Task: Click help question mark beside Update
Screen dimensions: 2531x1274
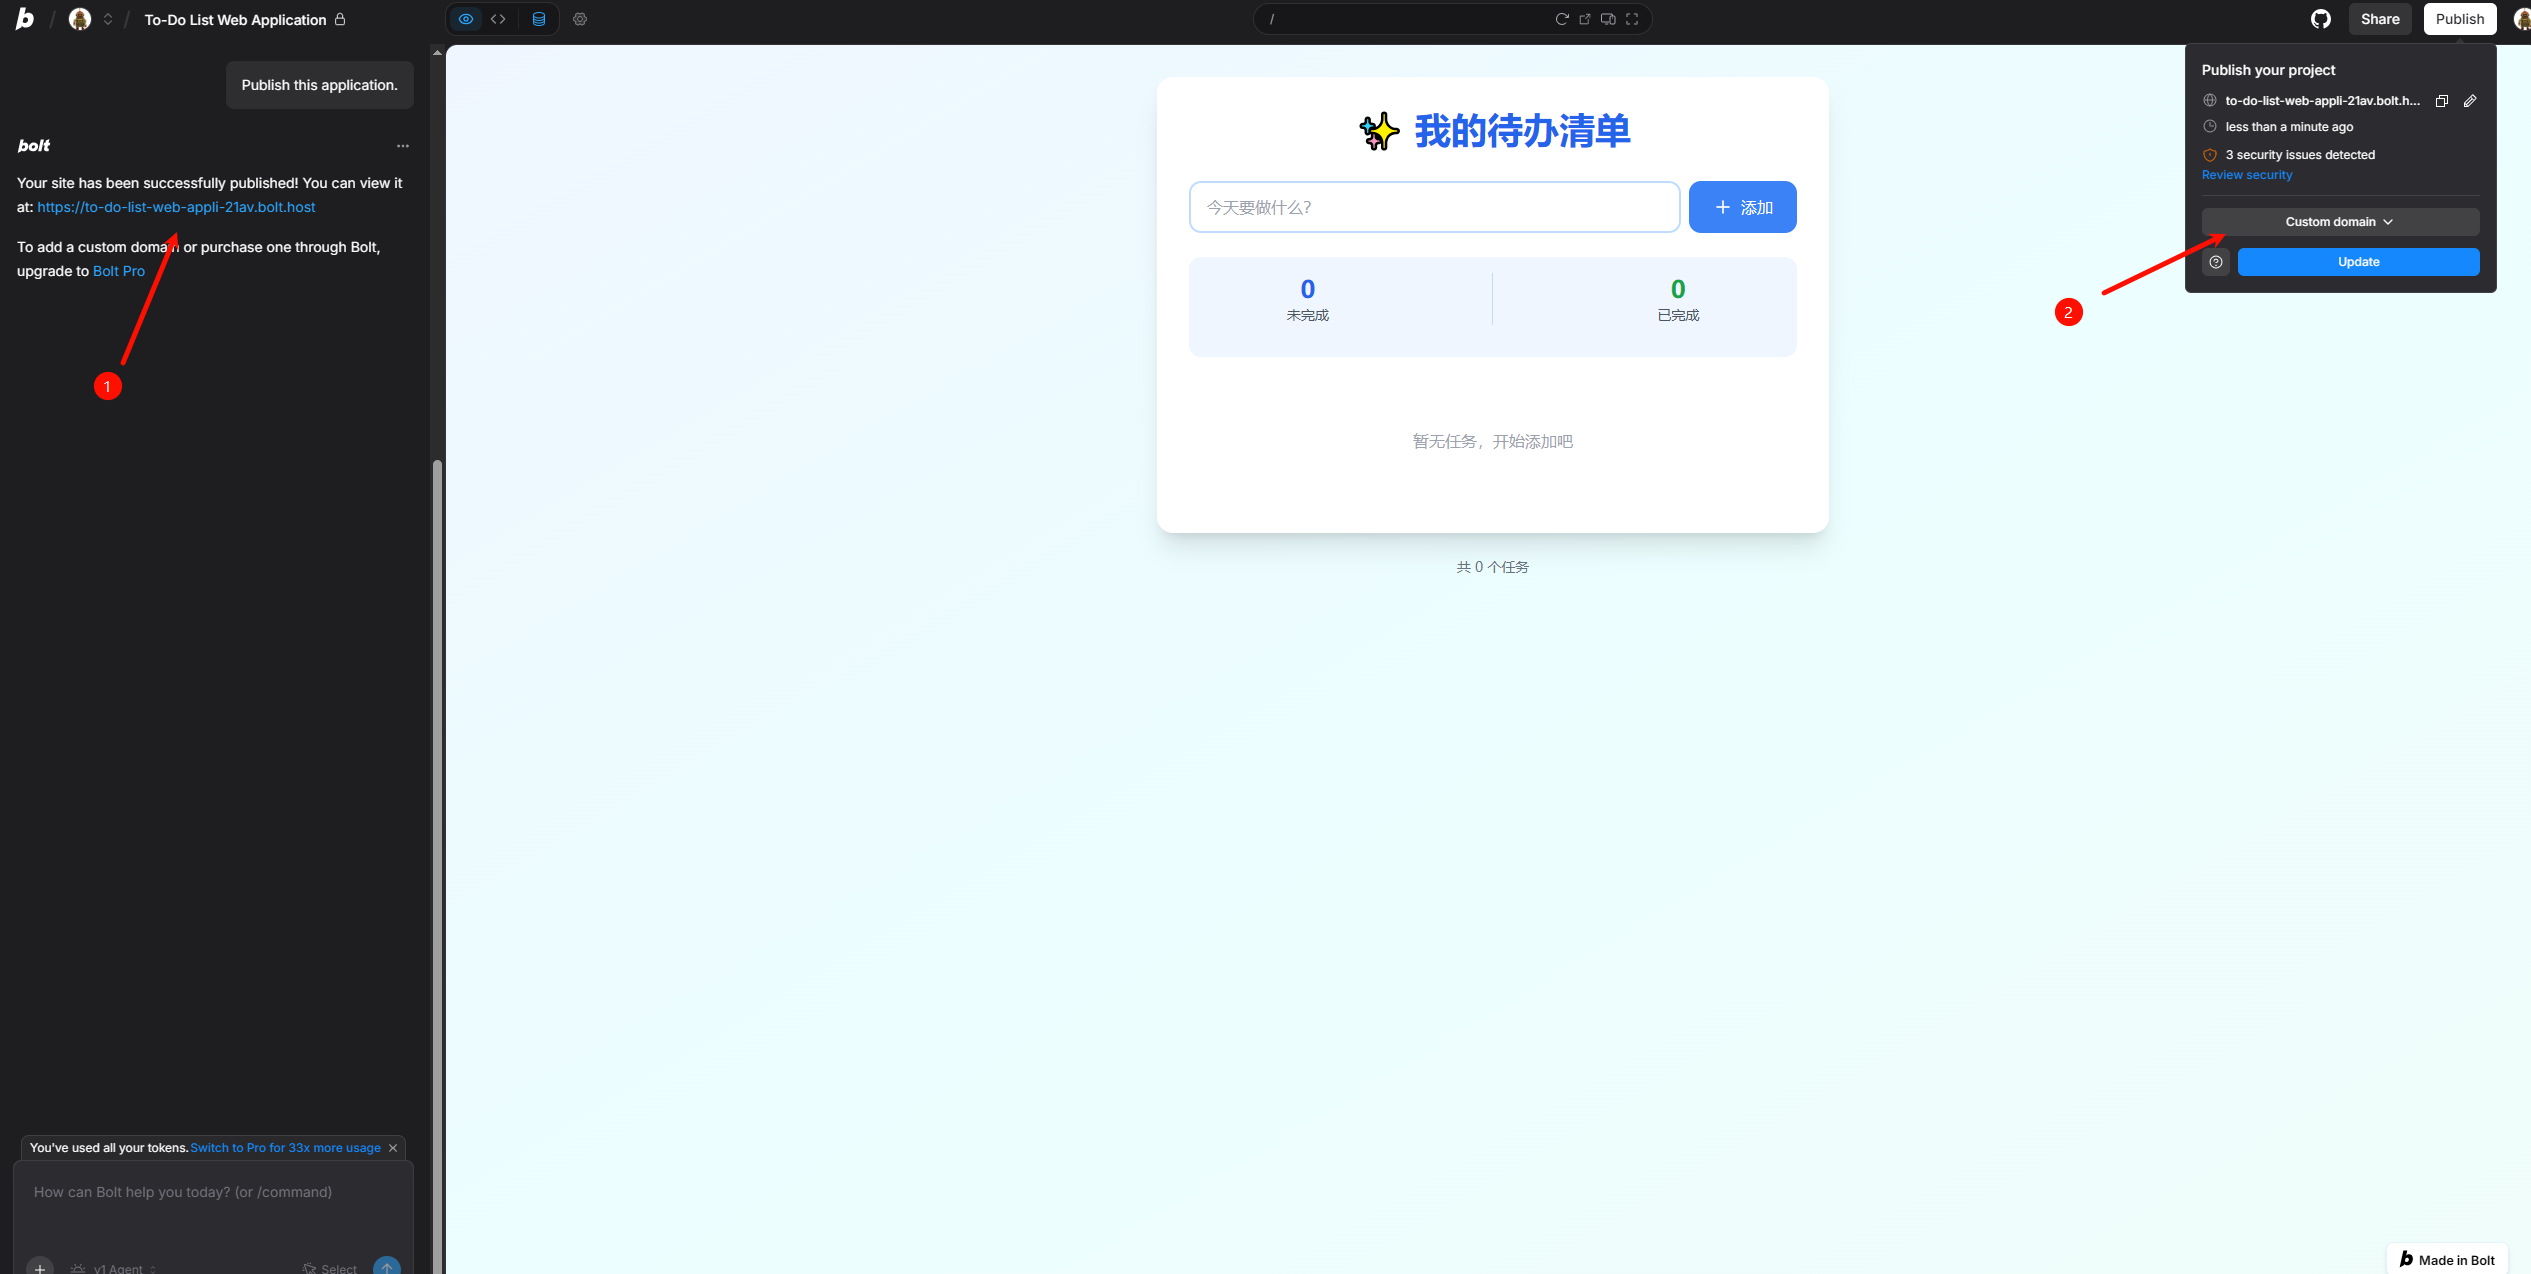Action: coord(2216,262)
